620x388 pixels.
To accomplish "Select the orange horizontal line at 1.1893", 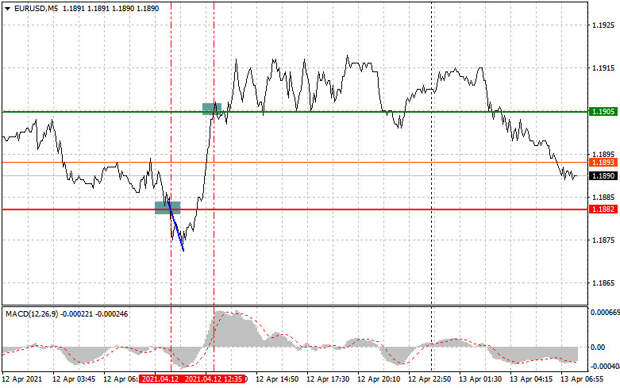I will (295, 162).
